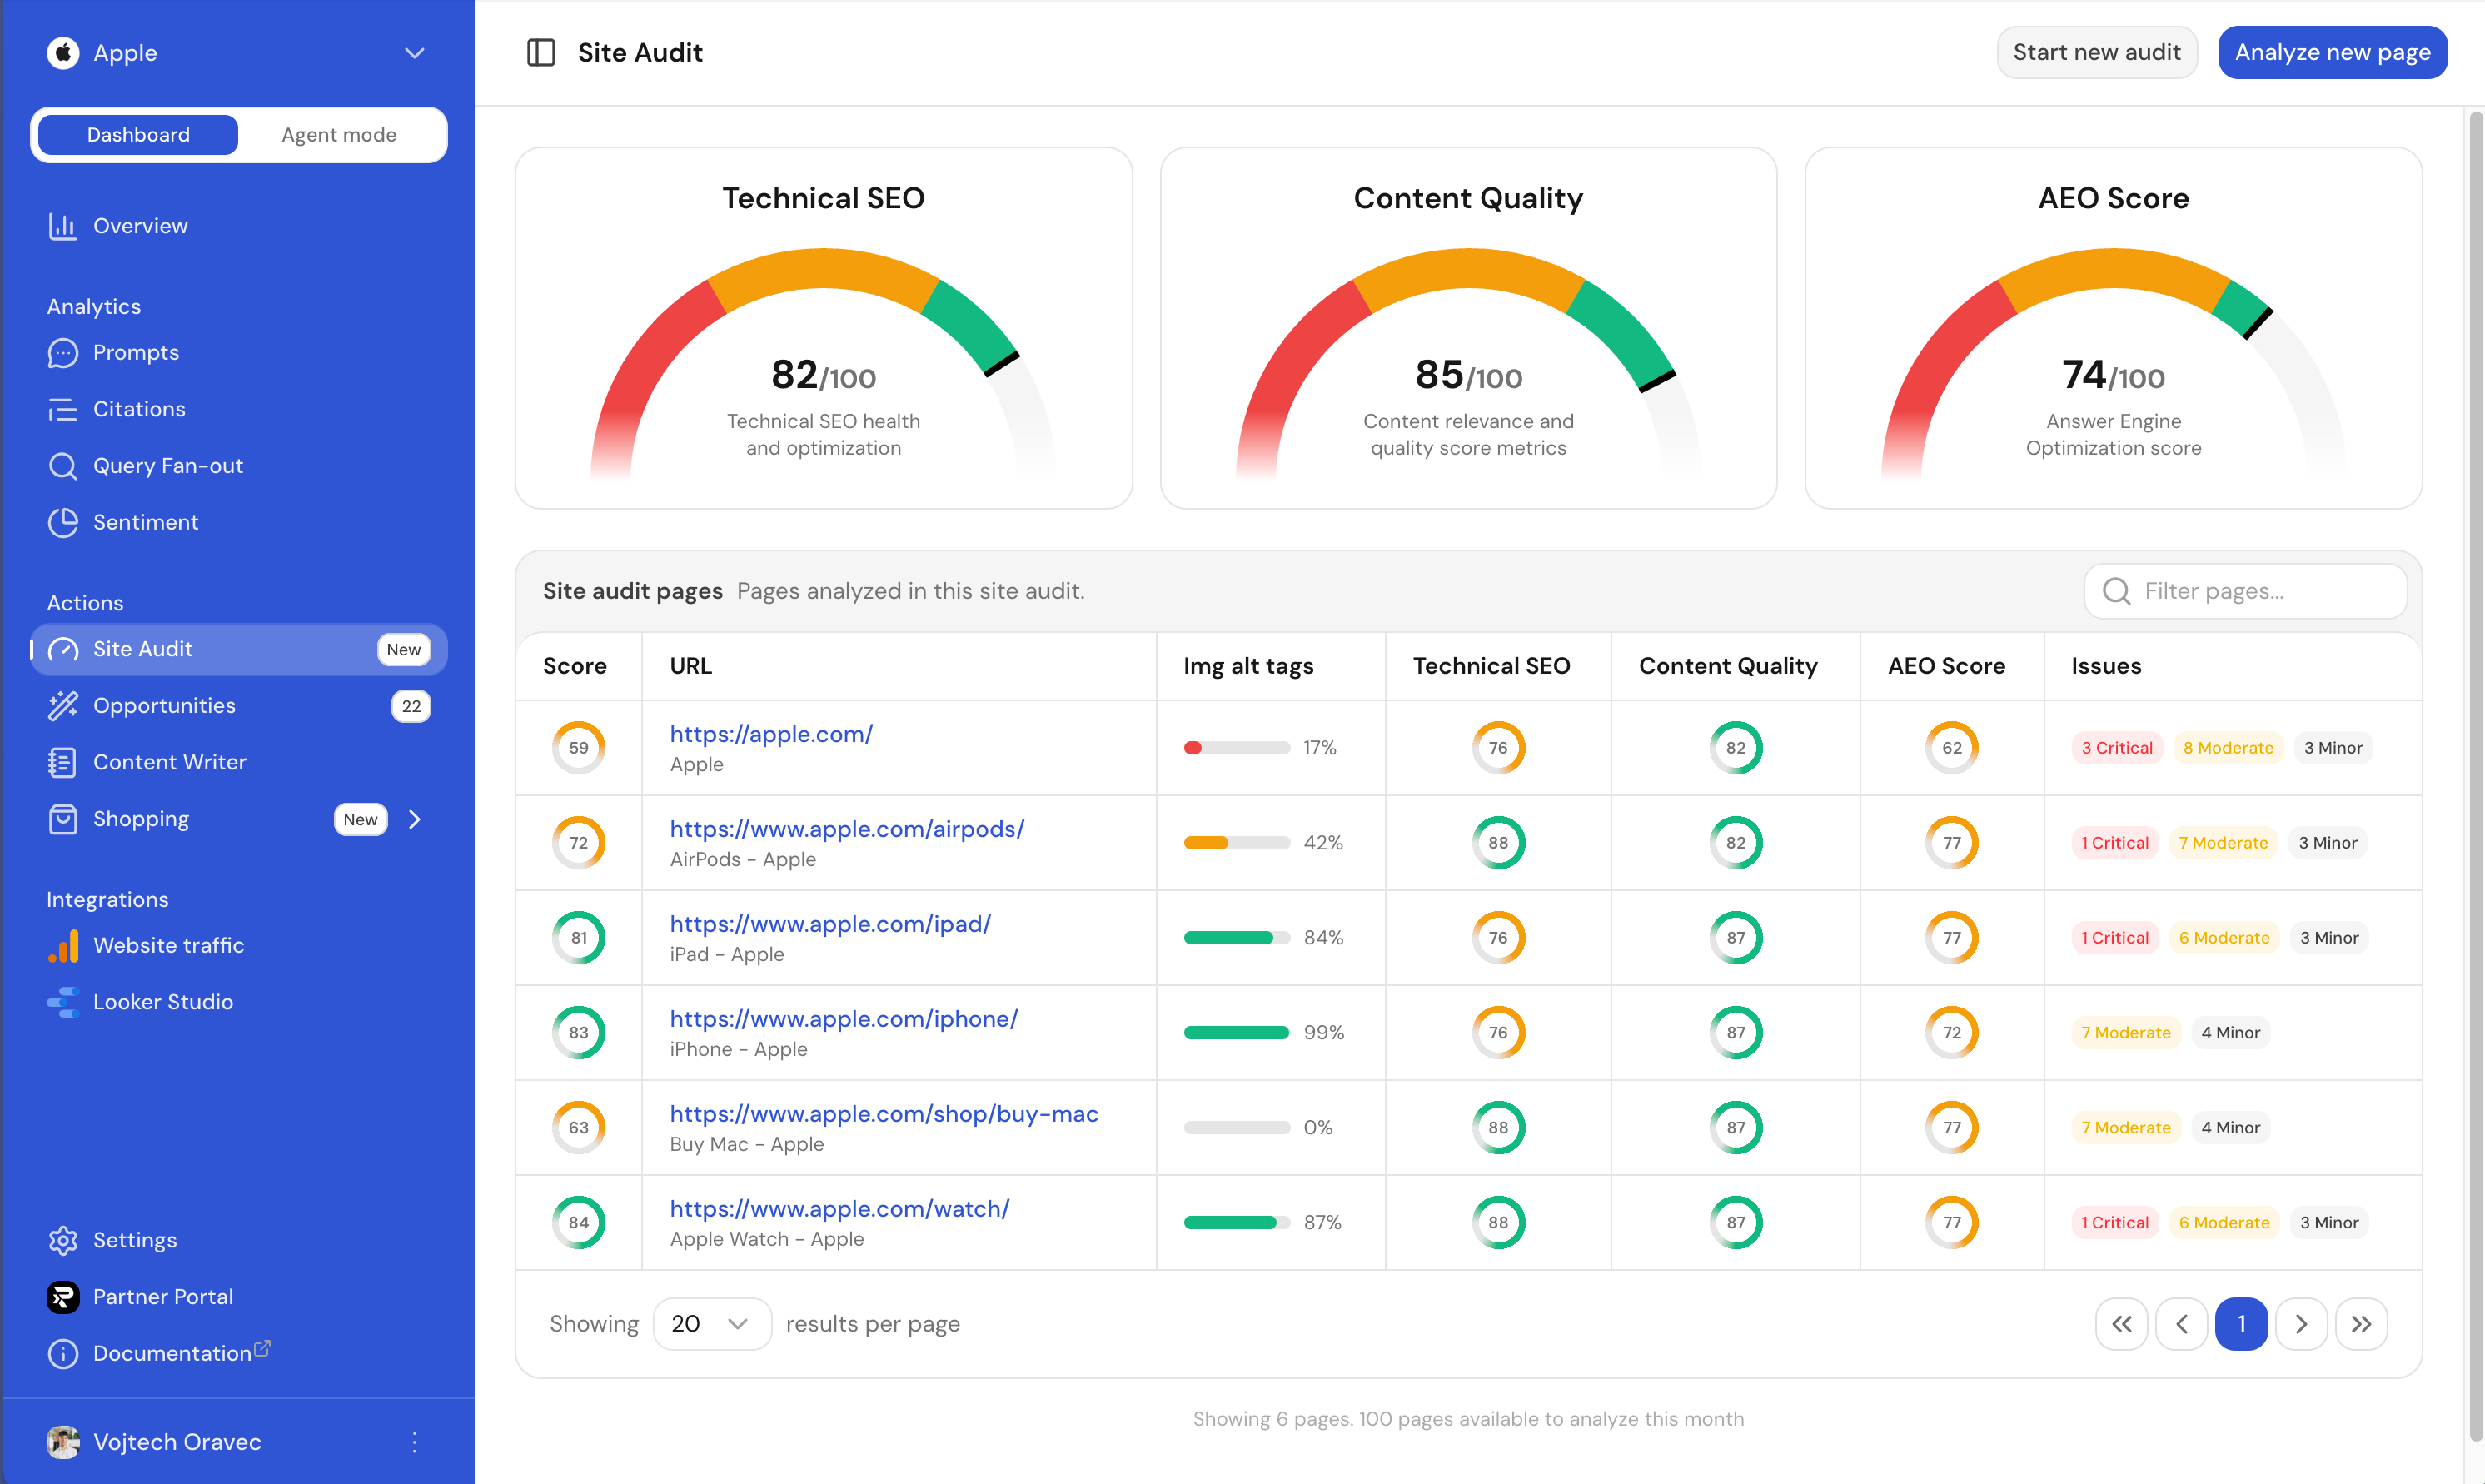Click the Partner Portal logo icon
The image size is (2485, 1484).
63,1297
